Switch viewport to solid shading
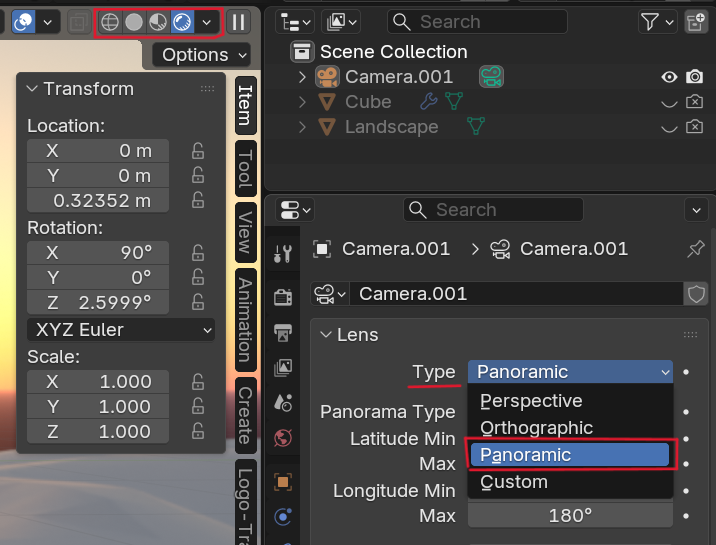This screenshot has height=545, width=716. click(x=133, y=21)
